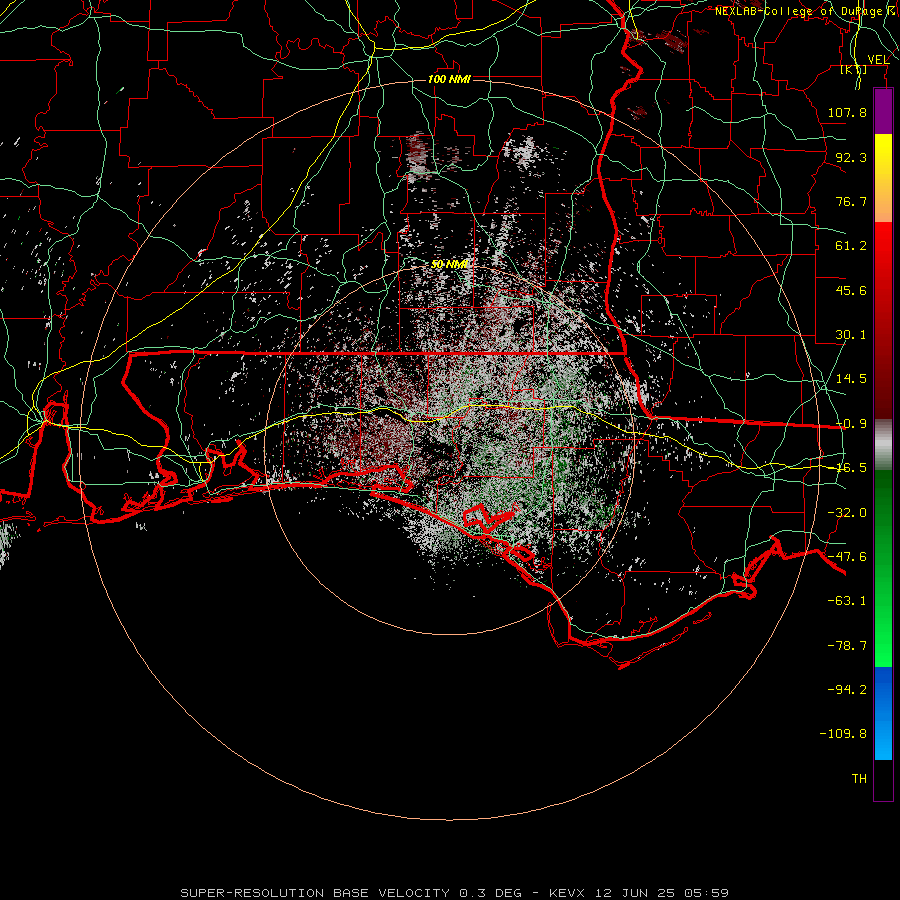Screen dimensions: 900x900
Task: Click the TH threshold label
Action: (x=859, y=778)
